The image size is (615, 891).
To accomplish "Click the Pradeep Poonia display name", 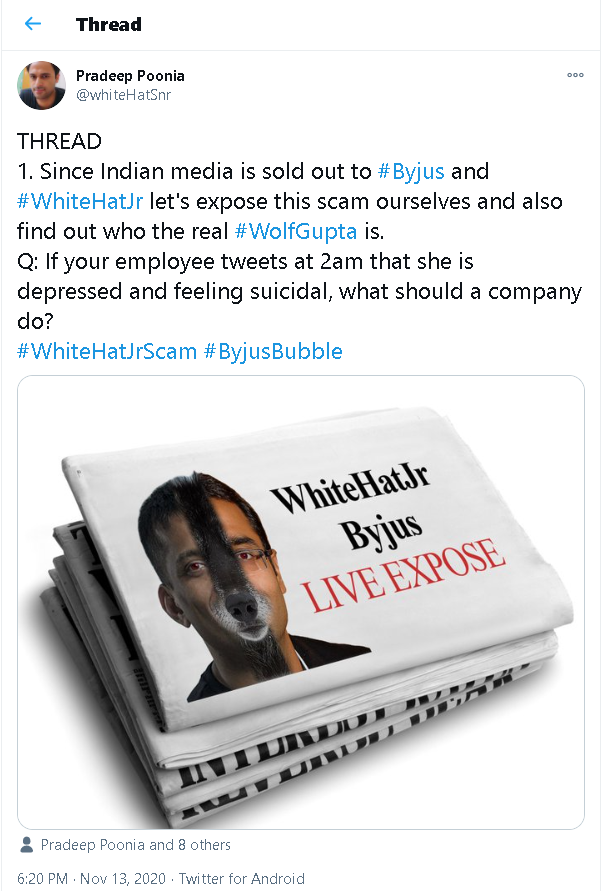I will 130,76.
